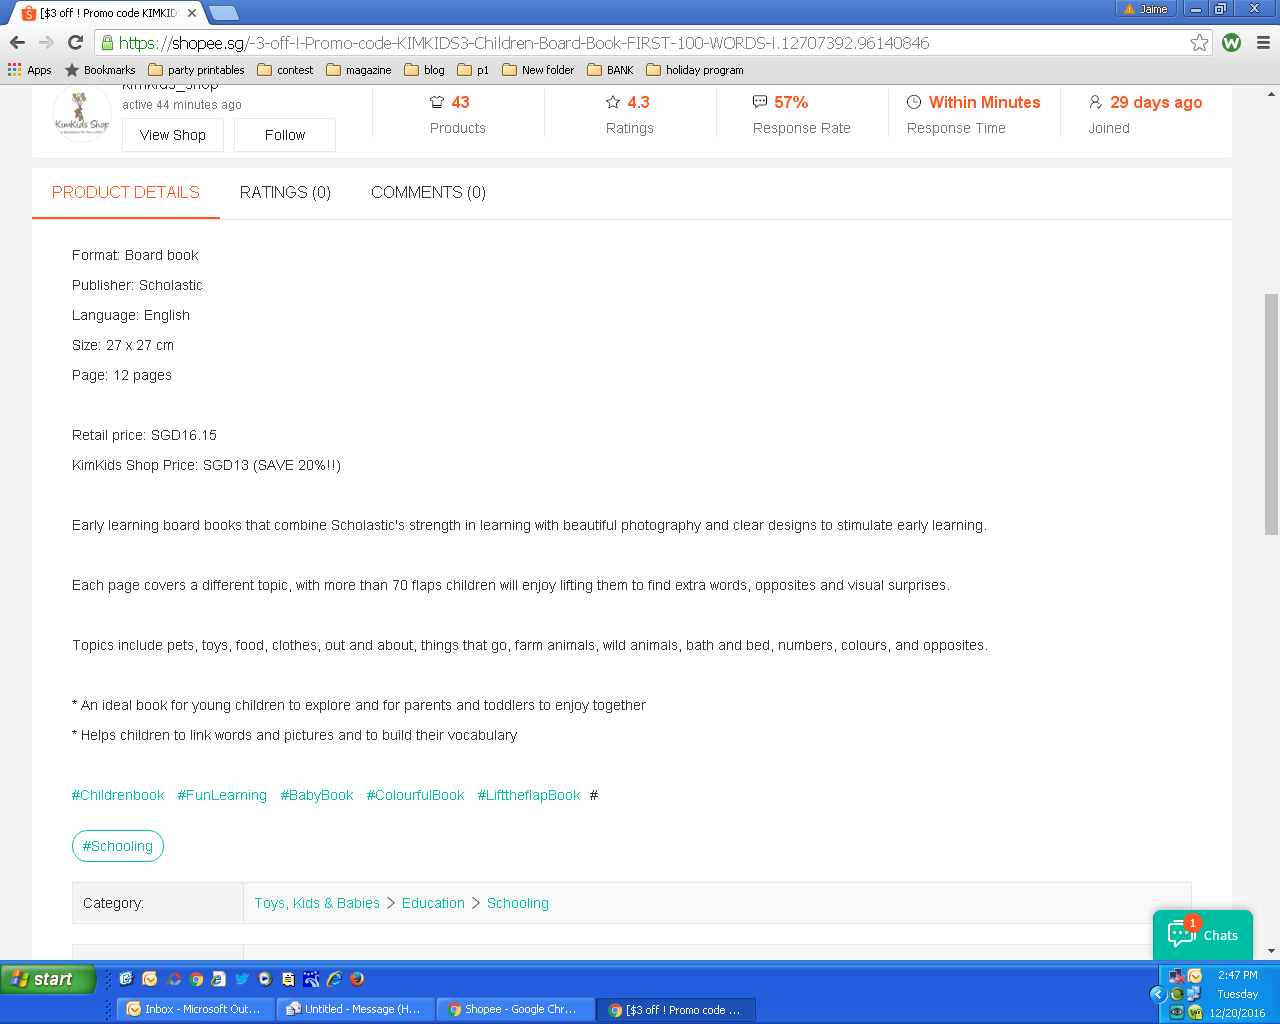Click the Jaime profile button in title bar
The width and height of the screenshot is (1280, 1024).
click(x=1146, y=9)
